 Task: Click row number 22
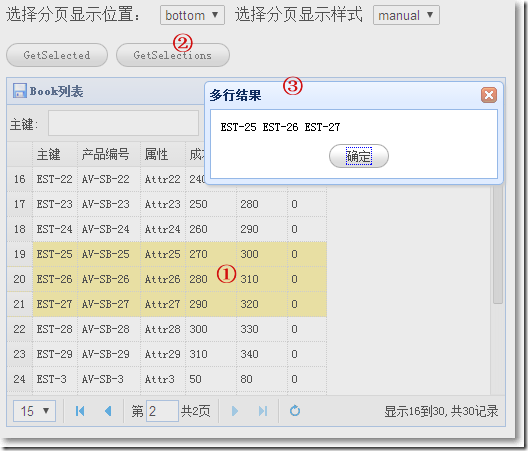pos(19,329)
